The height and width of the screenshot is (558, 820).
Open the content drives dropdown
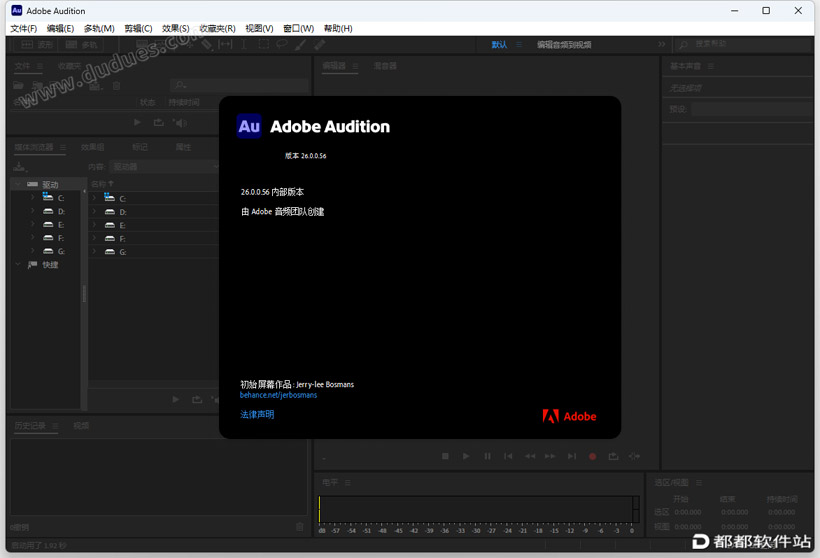point(165,167)
